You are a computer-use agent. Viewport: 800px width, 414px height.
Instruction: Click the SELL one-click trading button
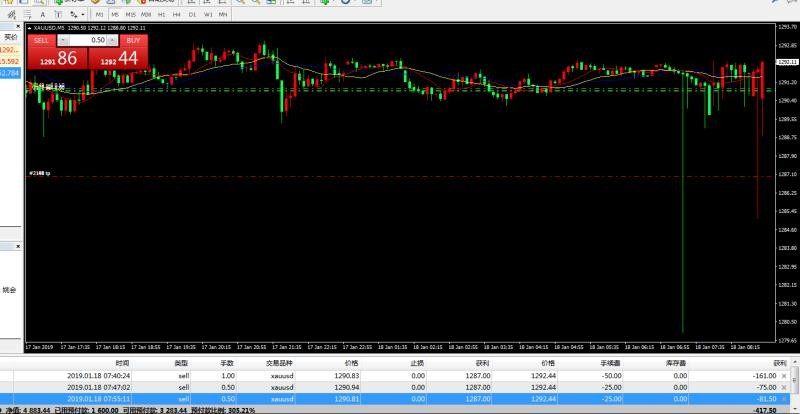41,40
